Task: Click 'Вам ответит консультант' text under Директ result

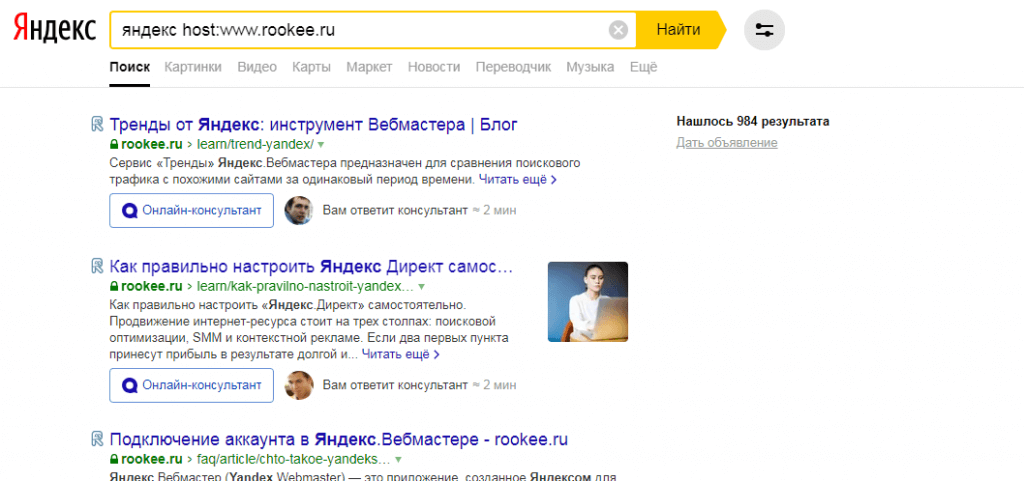Action: [395, 385]
